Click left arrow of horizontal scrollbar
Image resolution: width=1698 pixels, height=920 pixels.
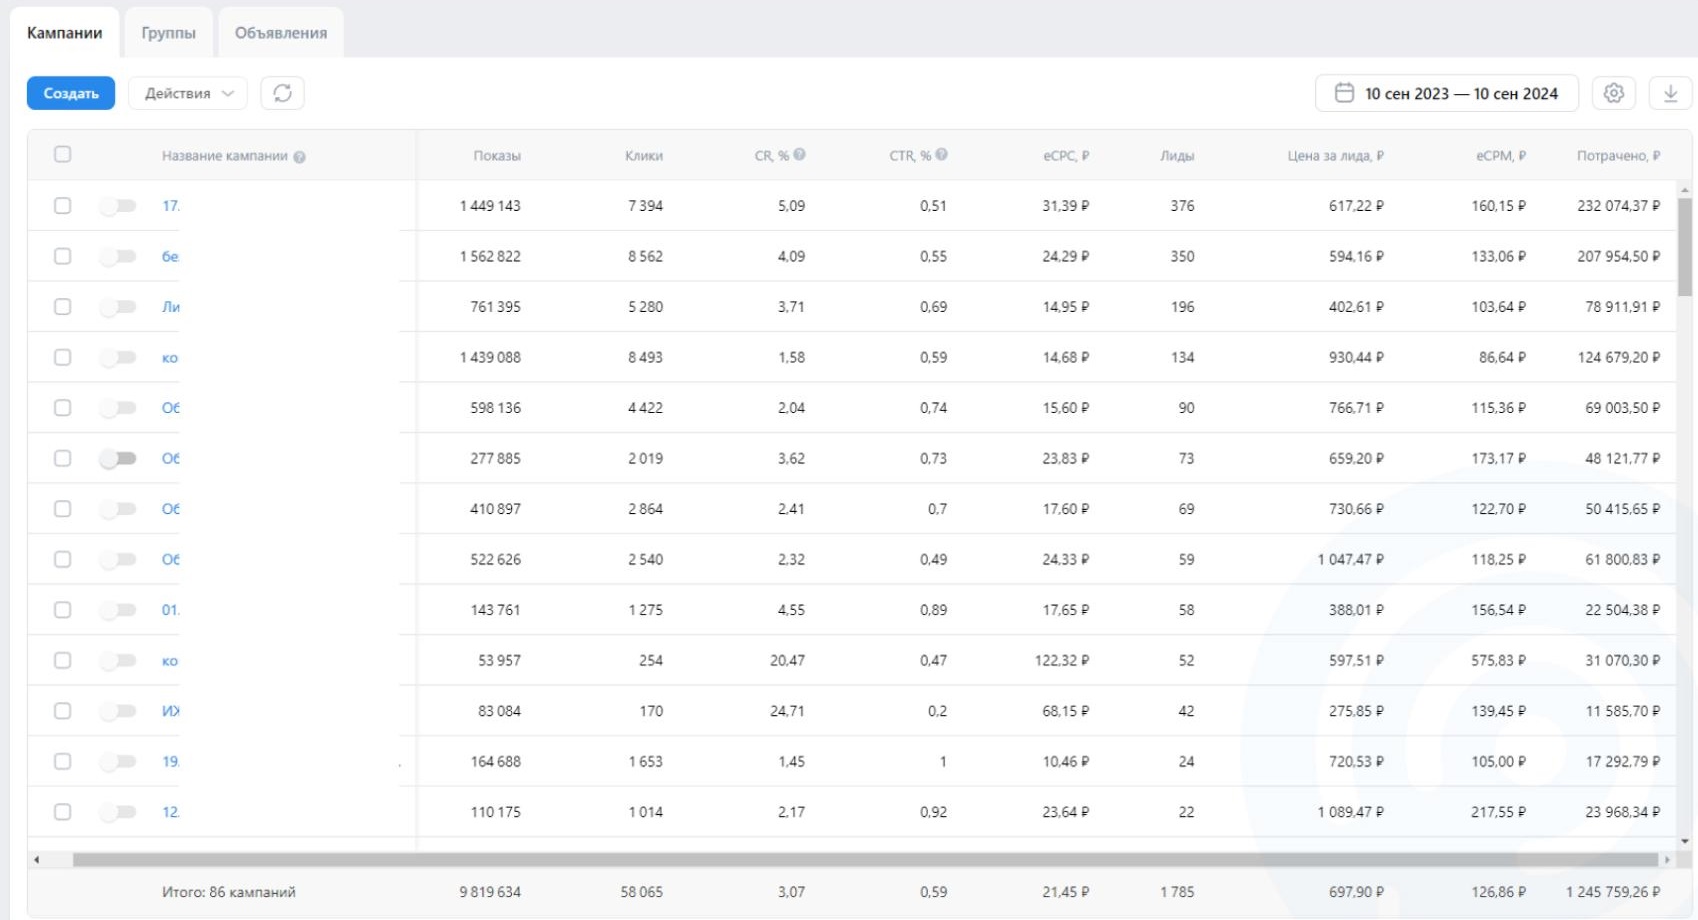pyautogui.click(x=37, y=859)
